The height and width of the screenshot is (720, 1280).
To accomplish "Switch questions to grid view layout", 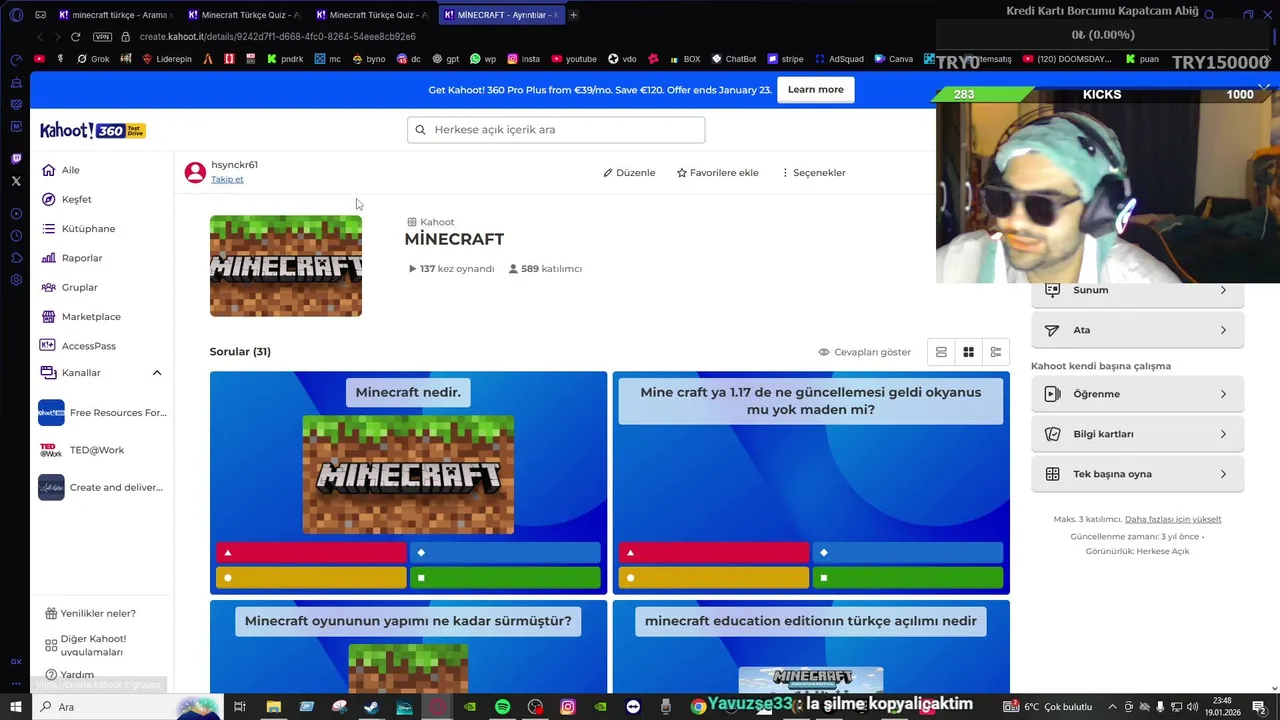I will point(968,352).
